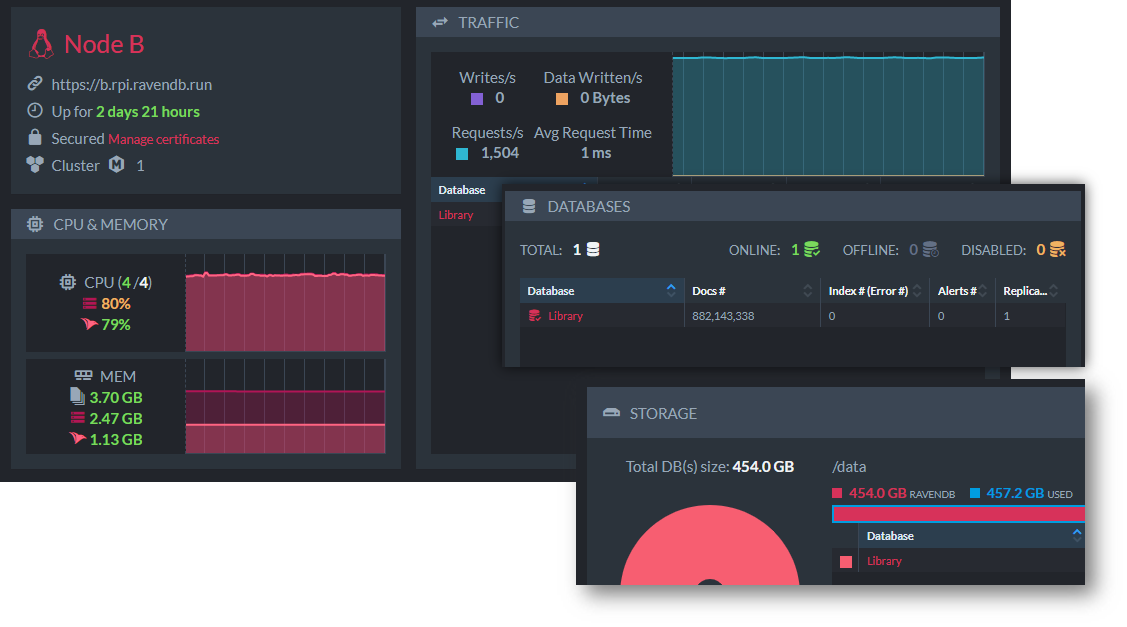Click the CPU & MEMORY chip header icon
This screenshot has height=627, width=1127.
pos(34,224)
